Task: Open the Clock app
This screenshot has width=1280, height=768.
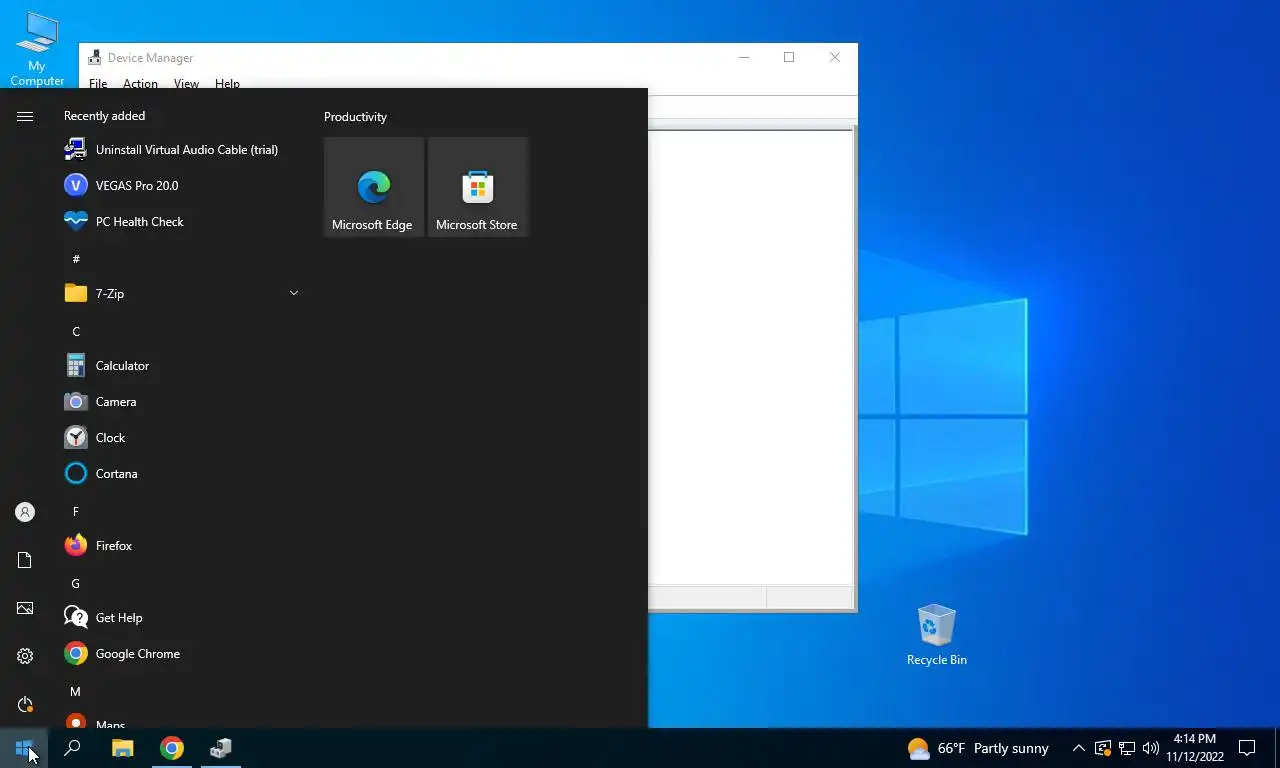Action: pyautogui.click(x=180, y=438)
